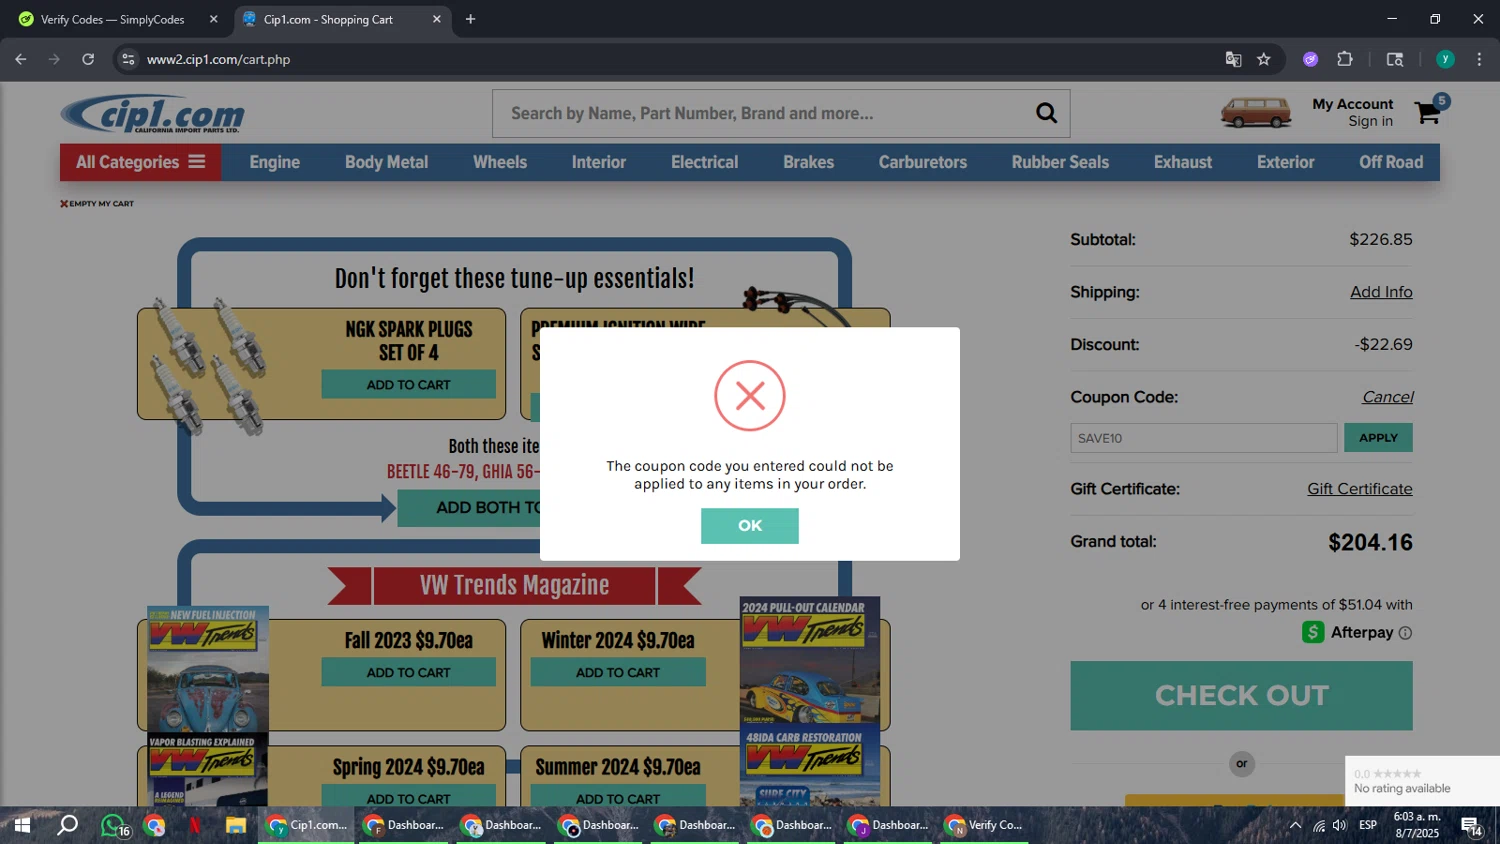Open the Chrome three-dot menu

pyautogui.click(x=1479, y=59)
